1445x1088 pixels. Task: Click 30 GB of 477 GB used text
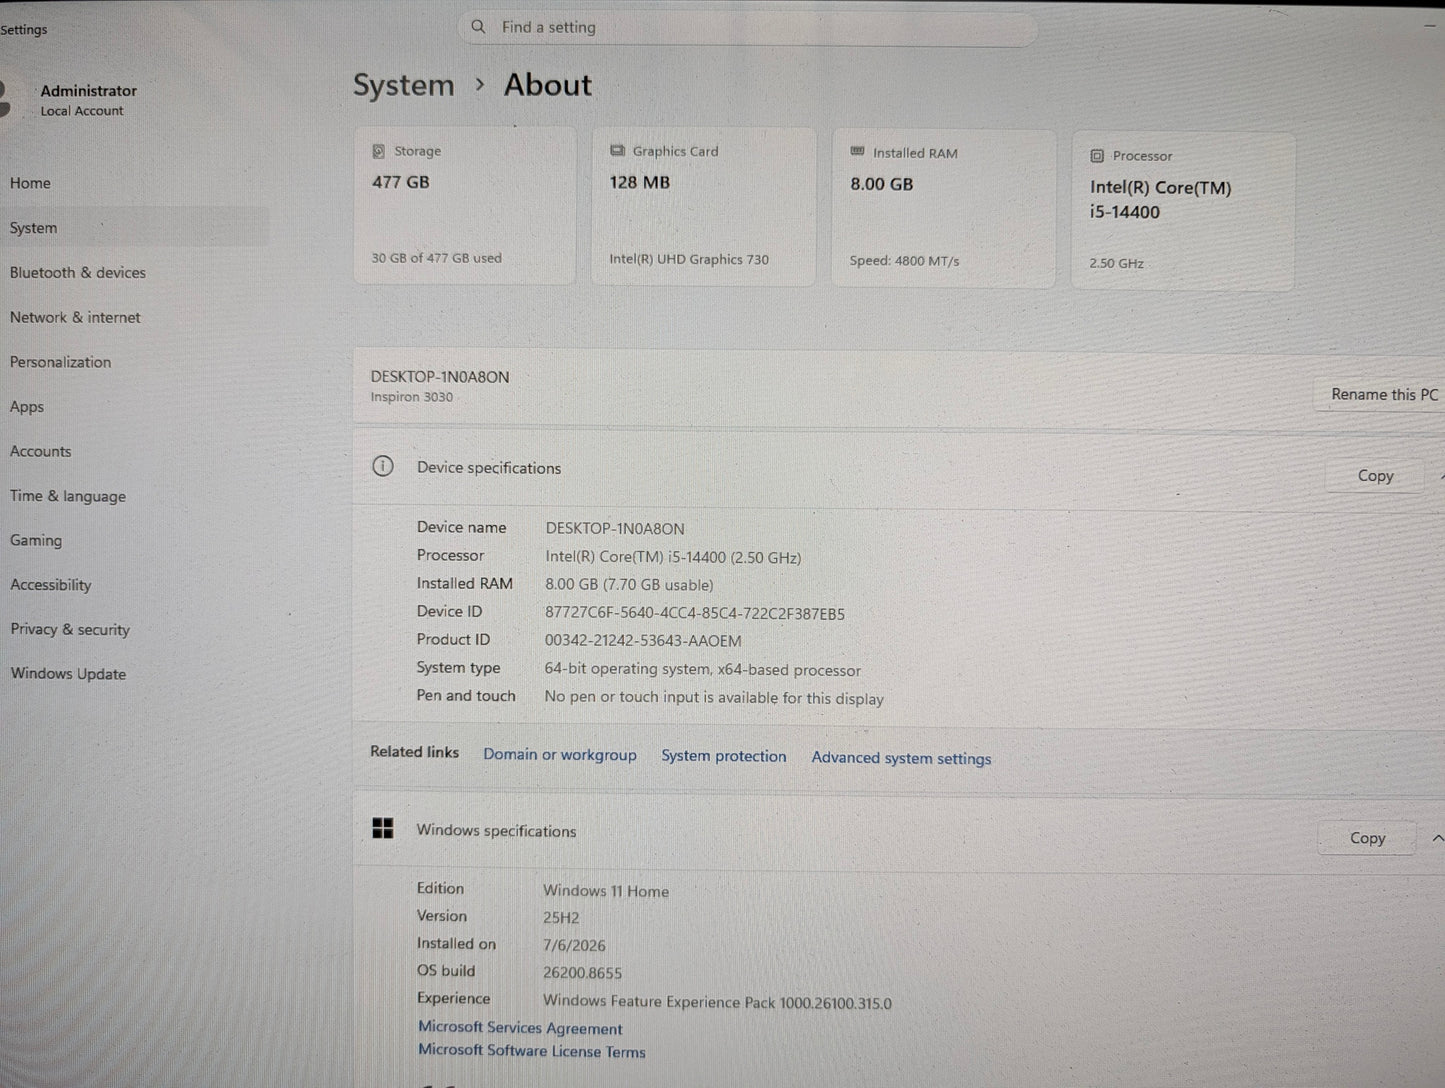click(x=436, y=258)
